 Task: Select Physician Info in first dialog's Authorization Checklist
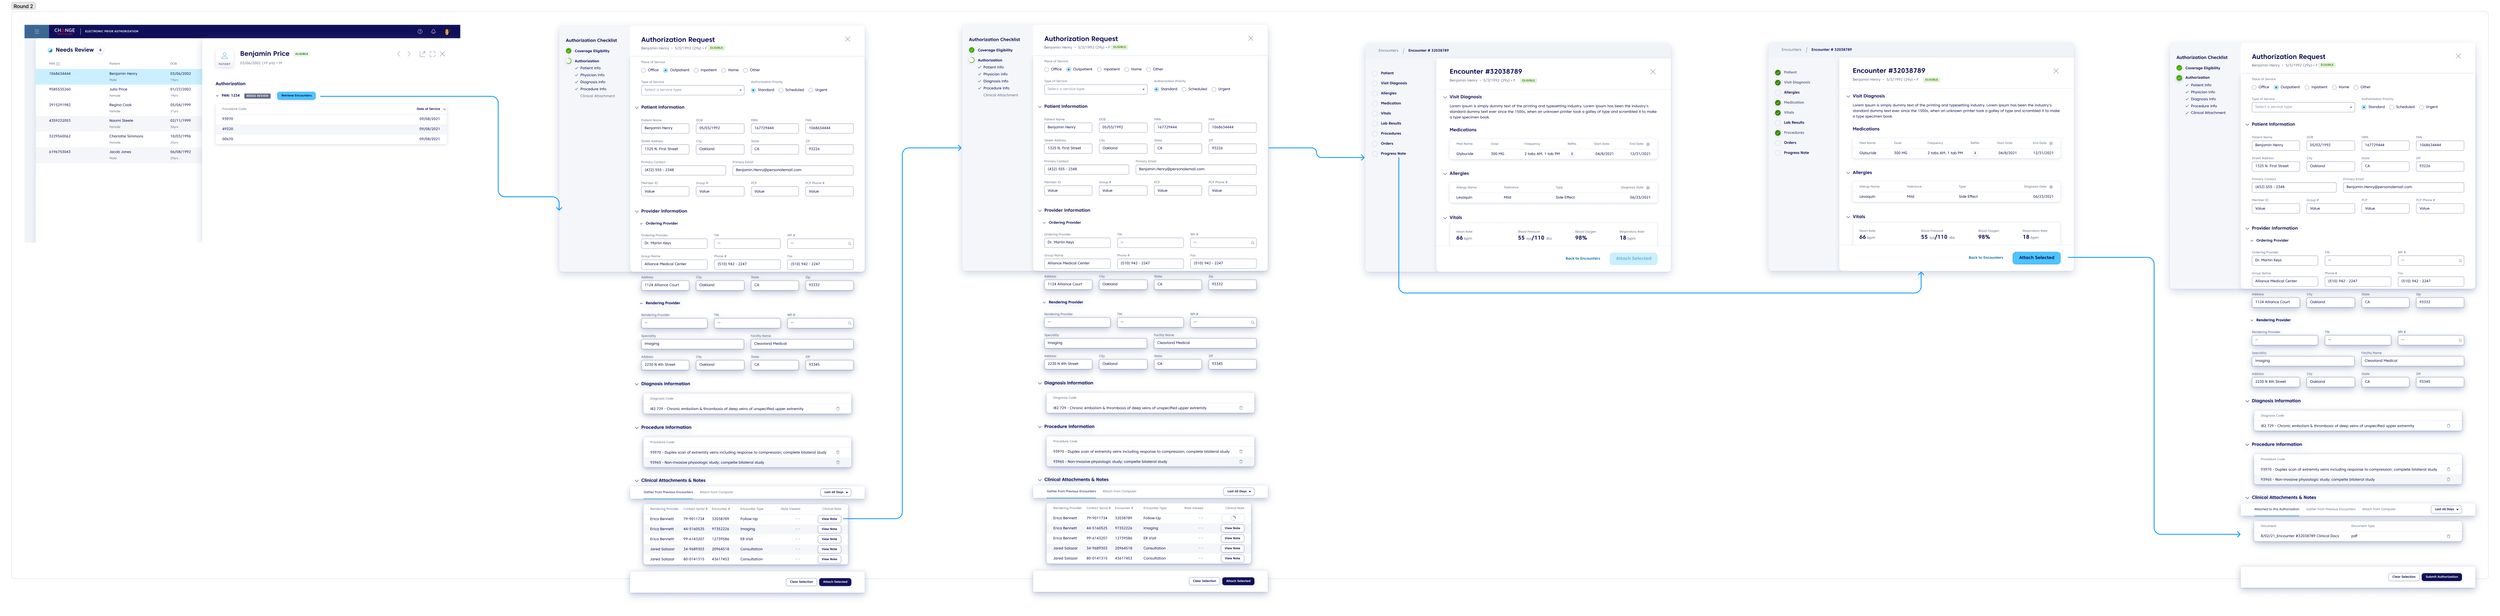[592, 75]
